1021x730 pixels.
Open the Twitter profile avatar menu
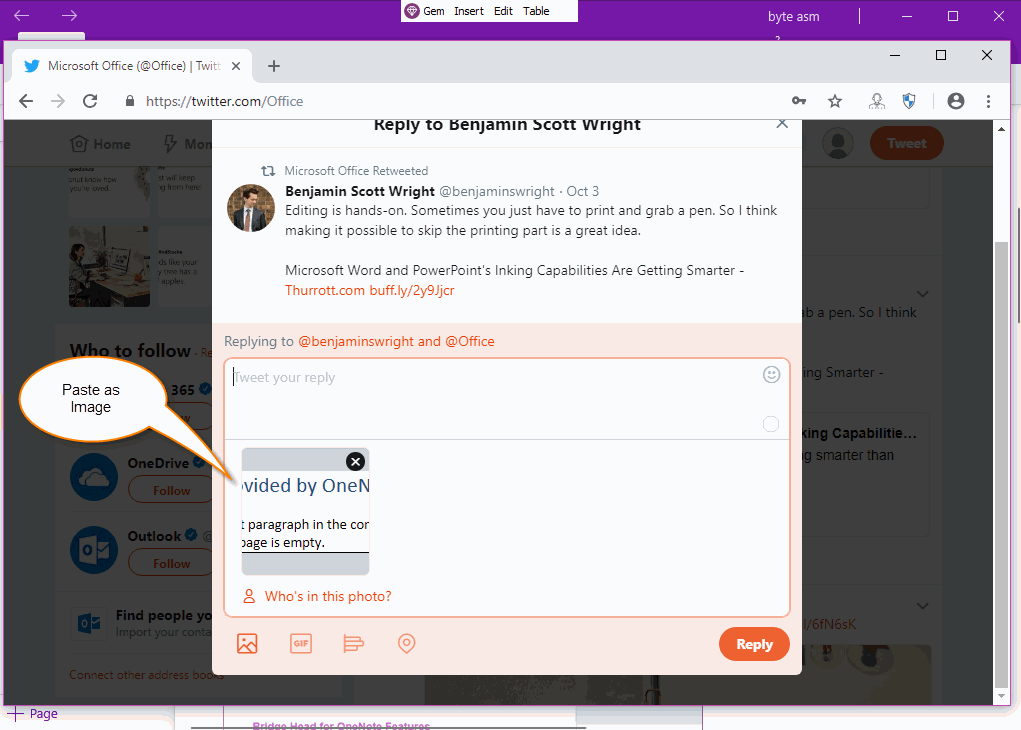(838, 143)
